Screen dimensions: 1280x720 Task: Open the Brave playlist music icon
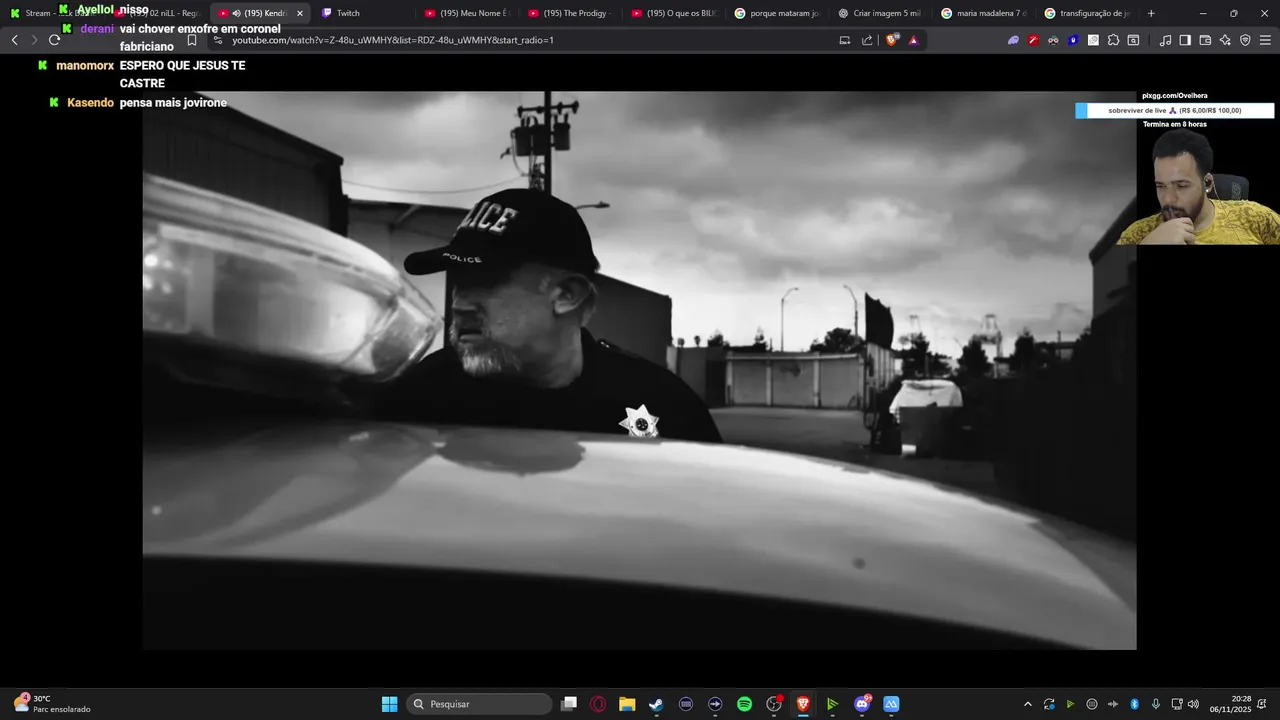(x=1165, y=40)
